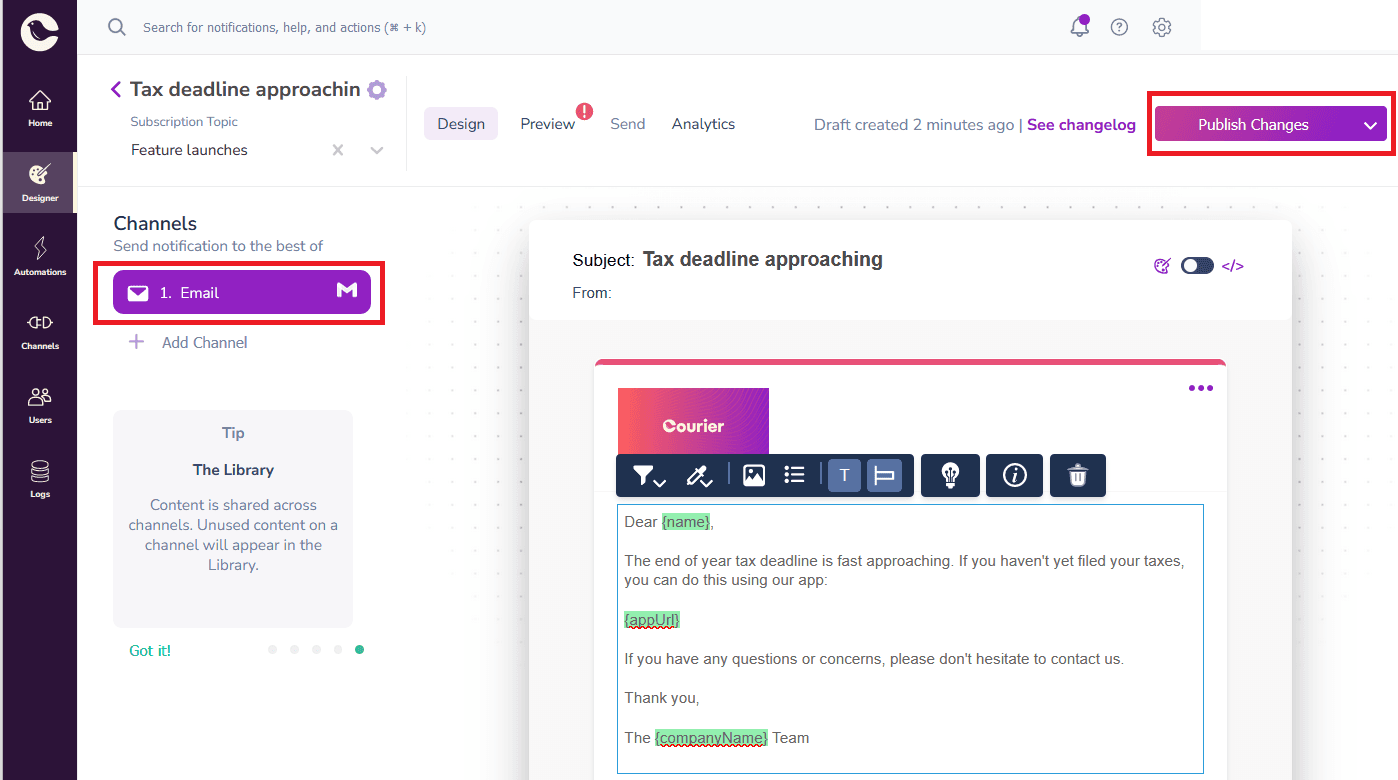Open the help question mark icon
The width and height of the screenshot is (1398, 780).
(1119, 27)
